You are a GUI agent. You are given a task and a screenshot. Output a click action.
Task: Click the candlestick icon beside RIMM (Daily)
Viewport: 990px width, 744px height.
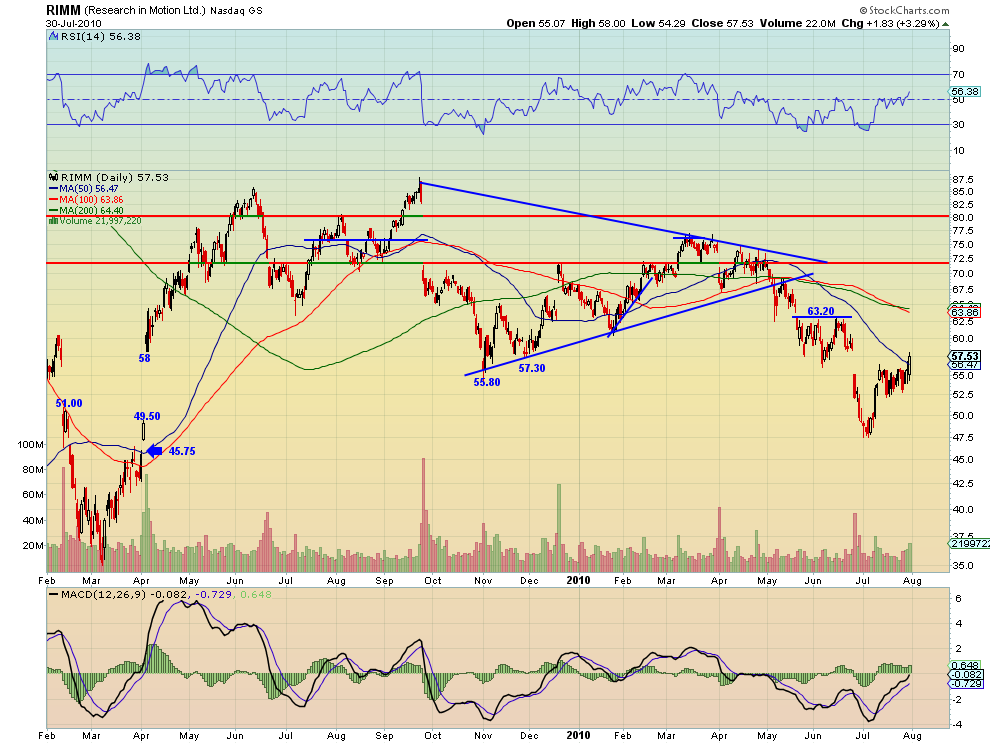(x=54, y=177)
